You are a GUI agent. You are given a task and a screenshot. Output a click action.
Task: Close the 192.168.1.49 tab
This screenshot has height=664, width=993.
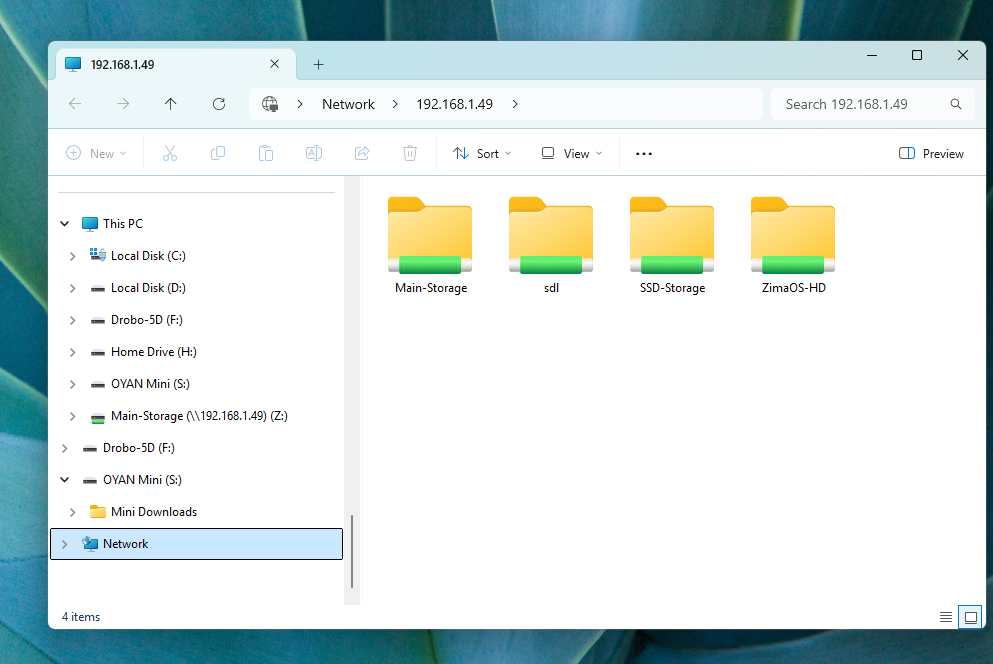pos(274,64)
